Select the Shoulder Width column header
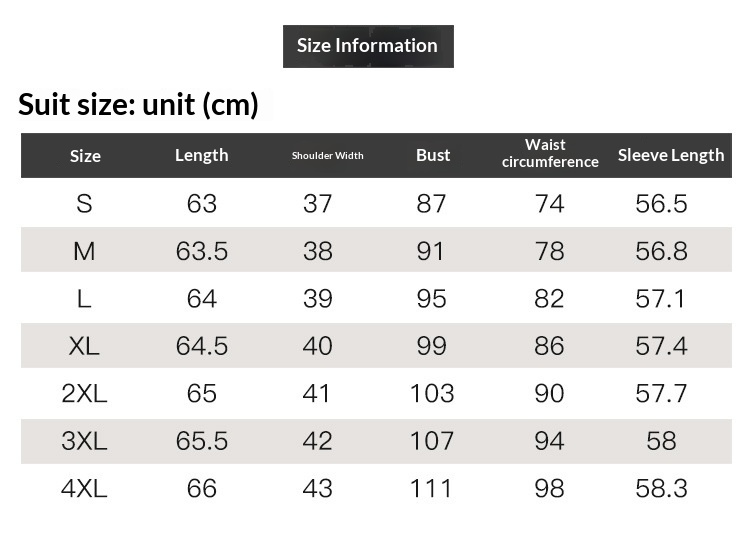Image resolution: width=750 pixels, height=540 pixels. coord(327,156)
